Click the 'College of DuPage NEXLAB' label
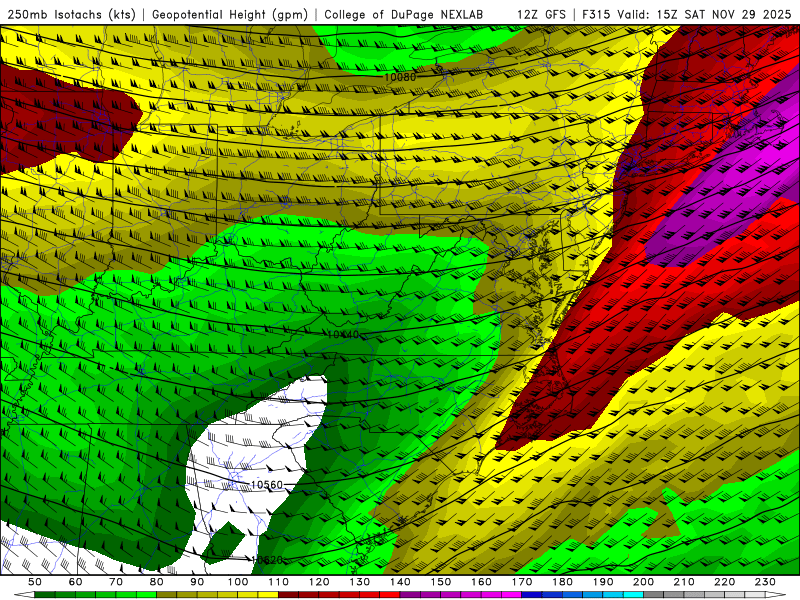This screenshot has width=800, height=600. coord(404,14)
